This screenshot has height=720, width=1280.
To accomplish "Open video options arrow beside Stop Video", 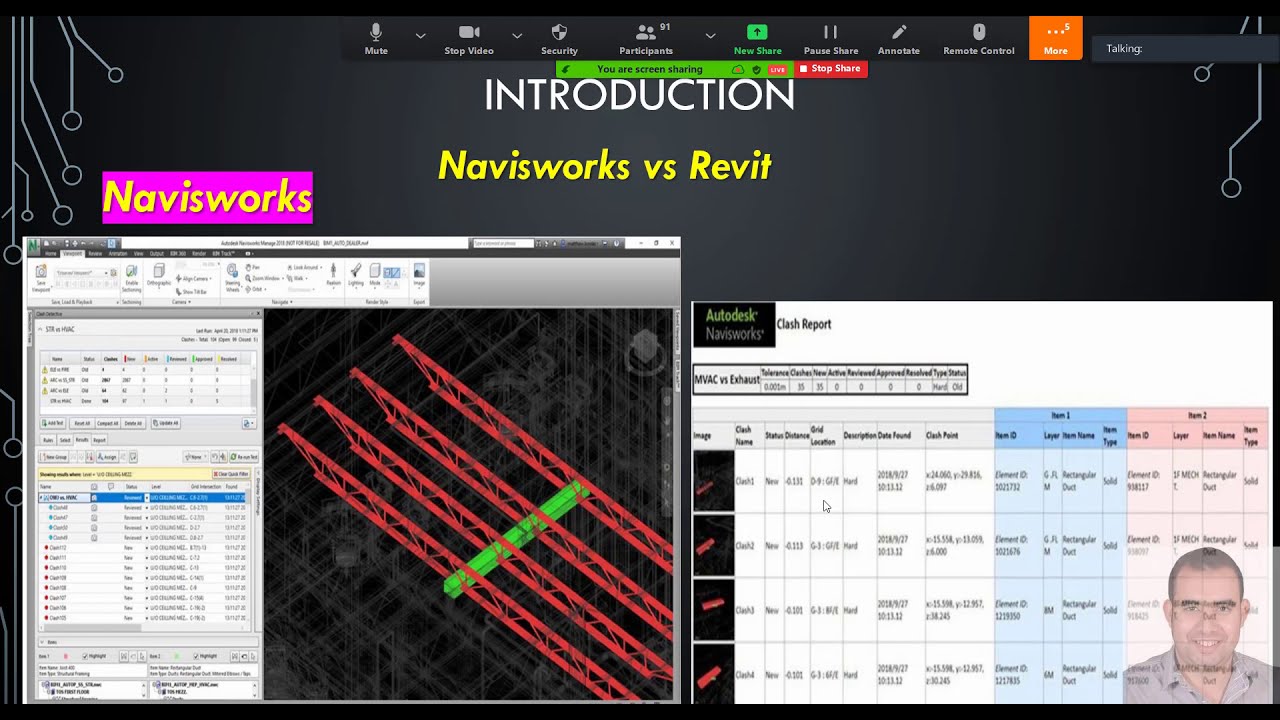I will [517, 35].
